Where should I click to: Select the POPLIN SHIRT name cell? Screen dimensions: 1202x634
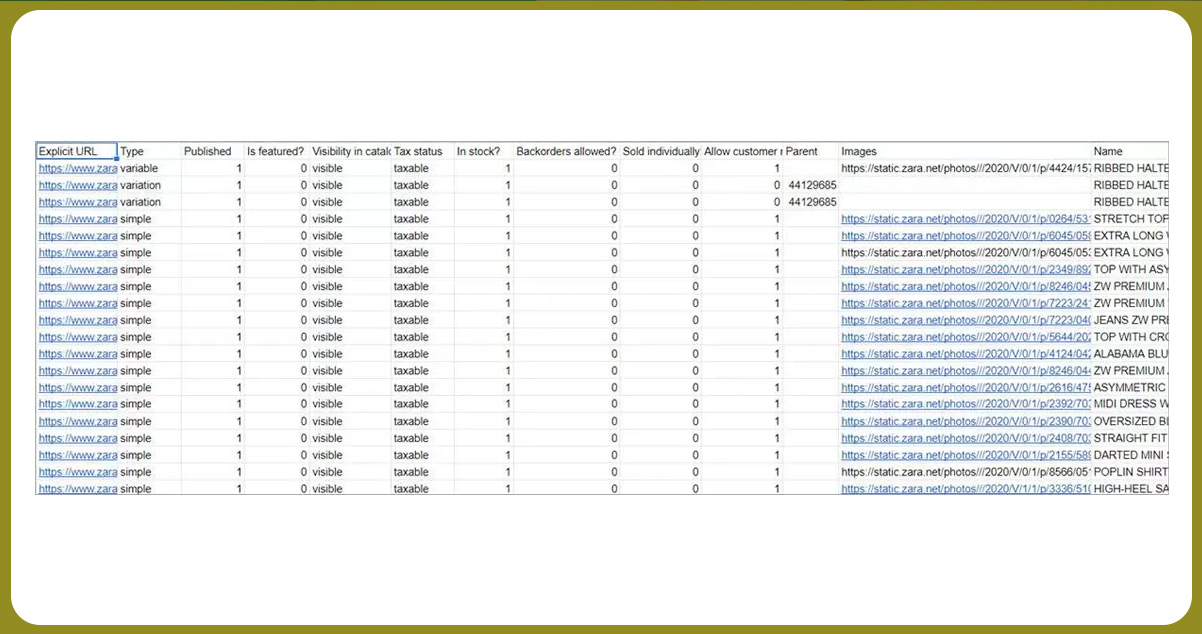pyautogui.click(x=1130, y=472)
